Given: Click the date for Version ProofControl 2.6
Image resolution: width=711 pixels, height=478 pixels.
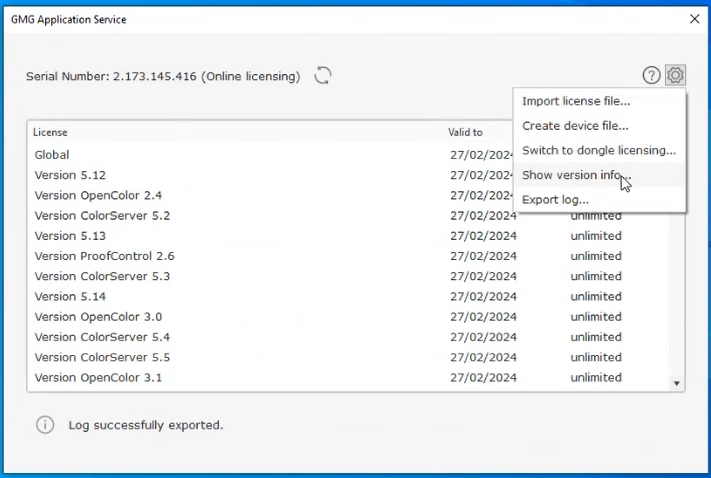Looking at the screenshot, I should (483, 256).
